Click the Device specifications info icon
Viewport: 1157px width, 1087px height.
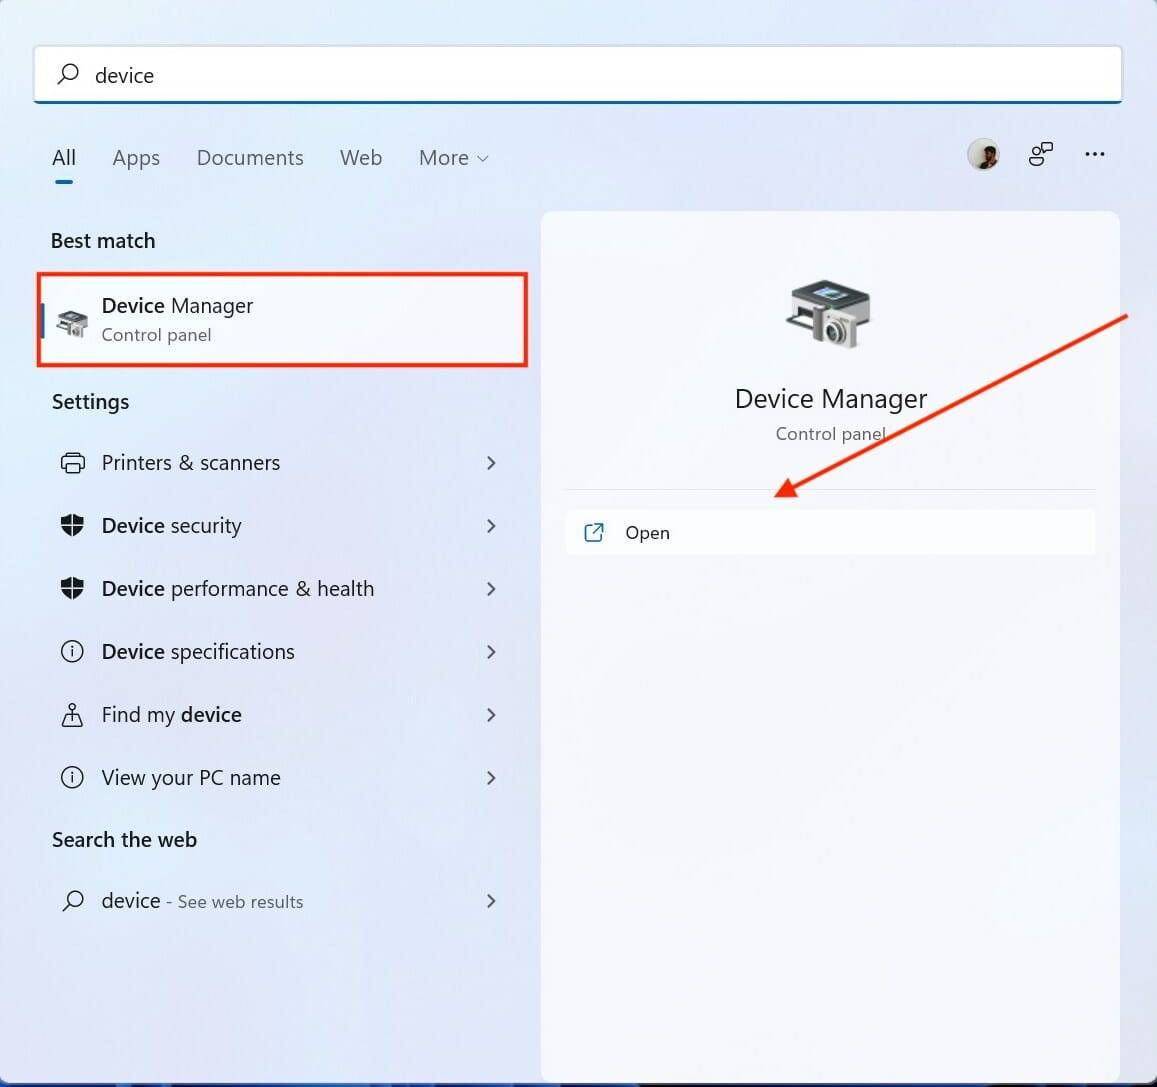coord(72,651)
